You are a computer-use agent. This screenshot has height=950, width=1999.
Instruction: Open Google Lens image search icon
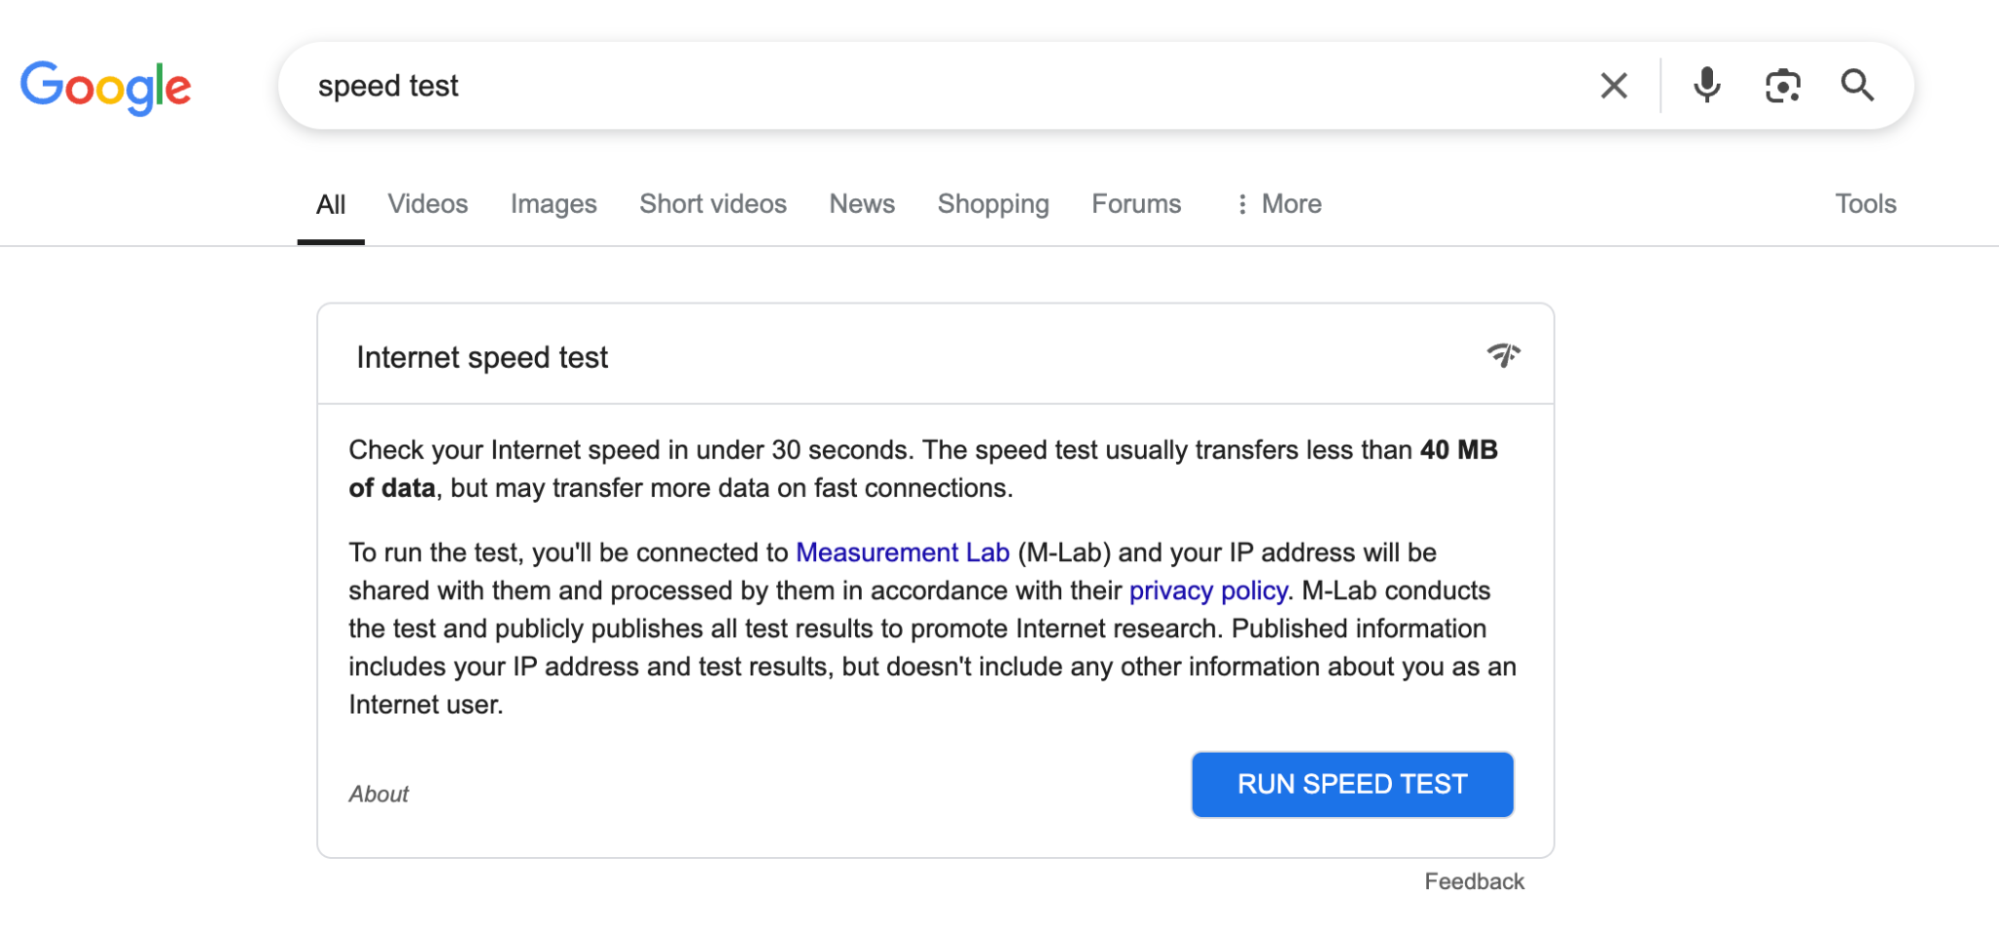(x=1782, y=85)
